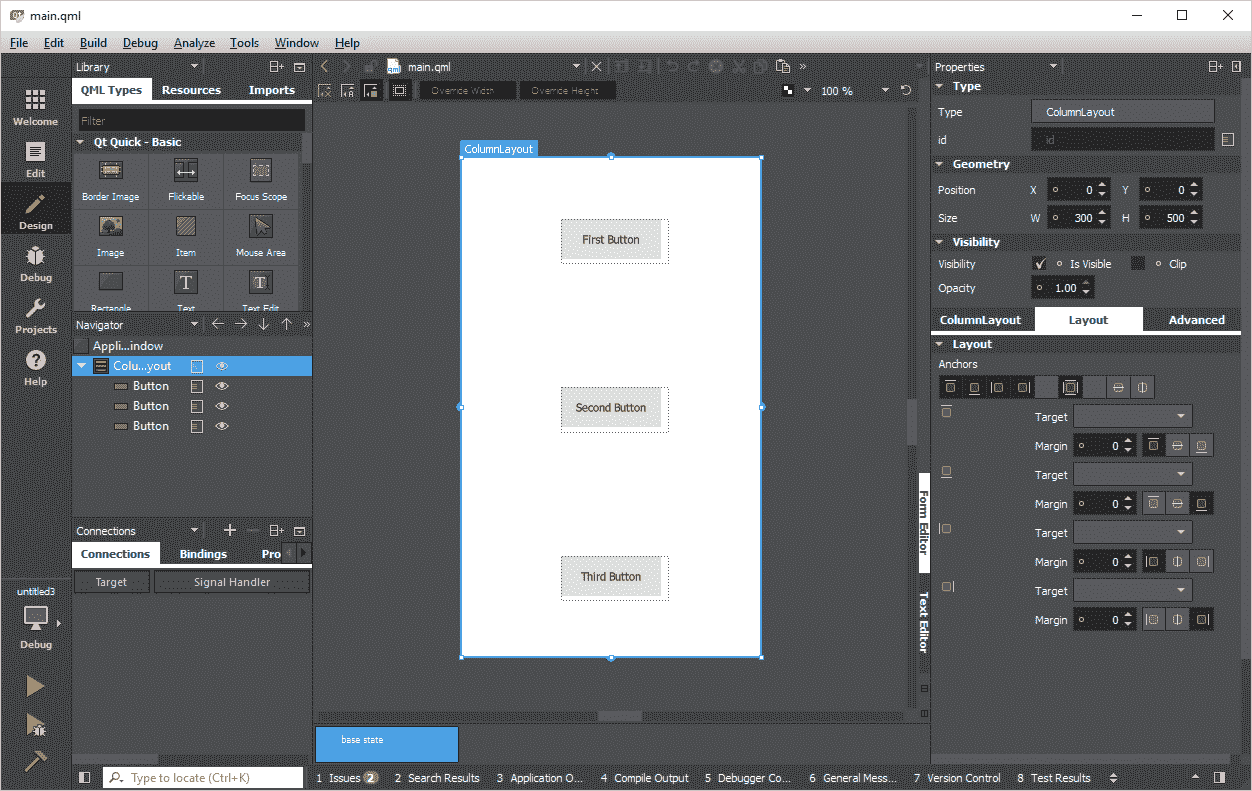This screenshot has width=1252, height=791.
Task: Open the Issues output pane
Action: (346, 778)
